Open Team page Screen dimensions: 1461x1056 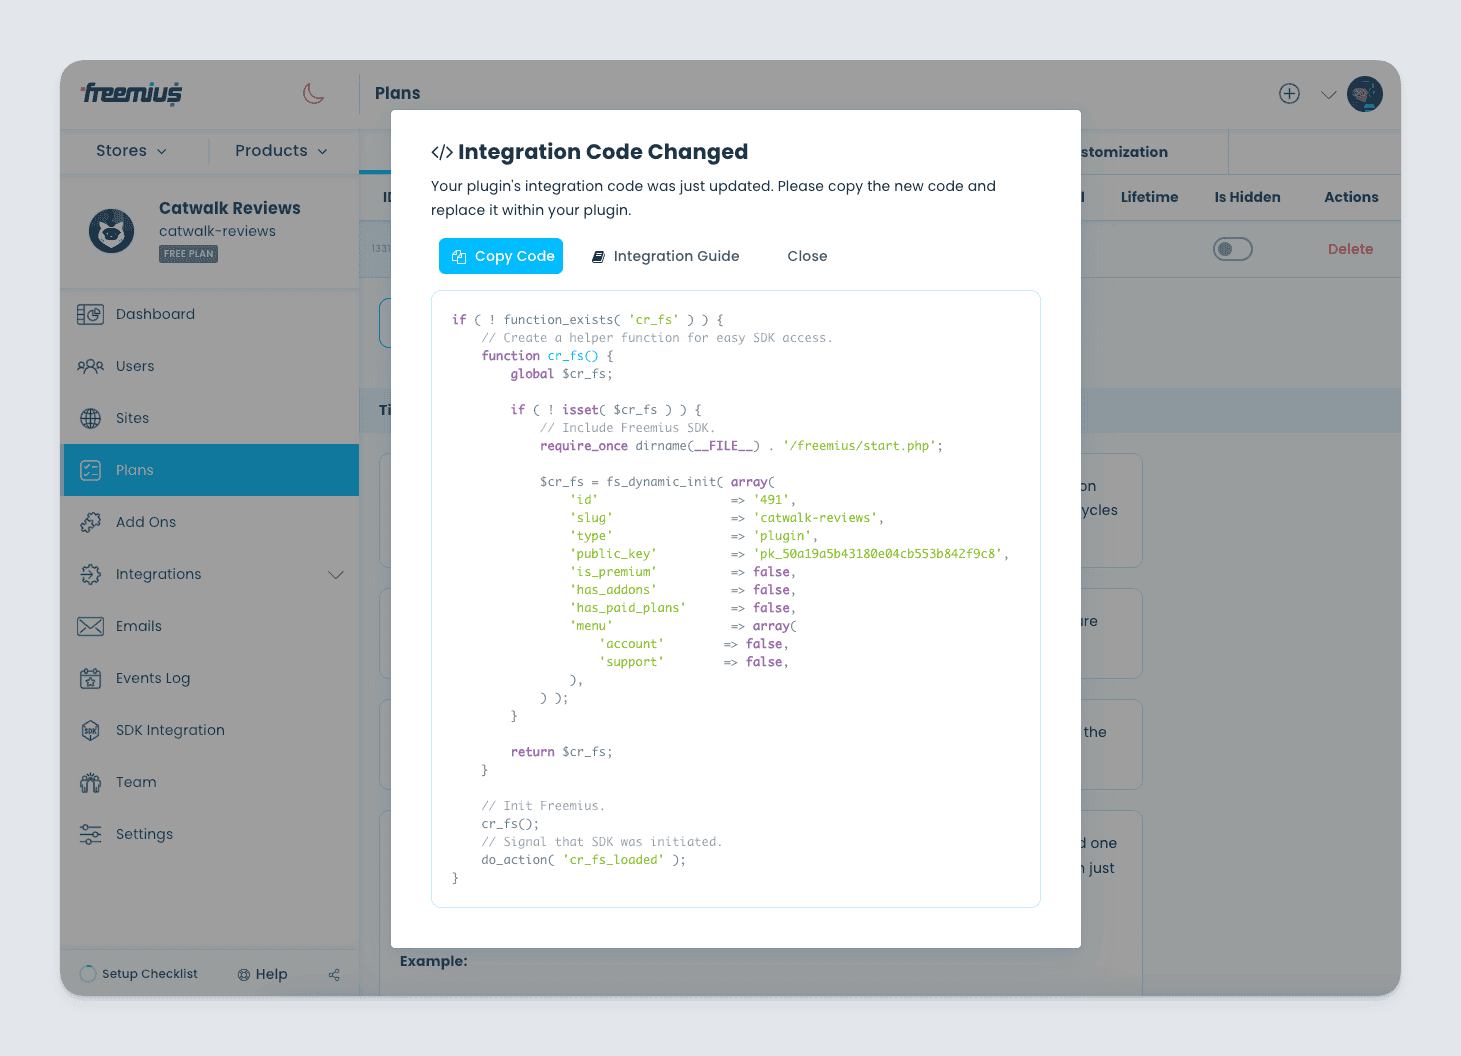click(211, 782)
